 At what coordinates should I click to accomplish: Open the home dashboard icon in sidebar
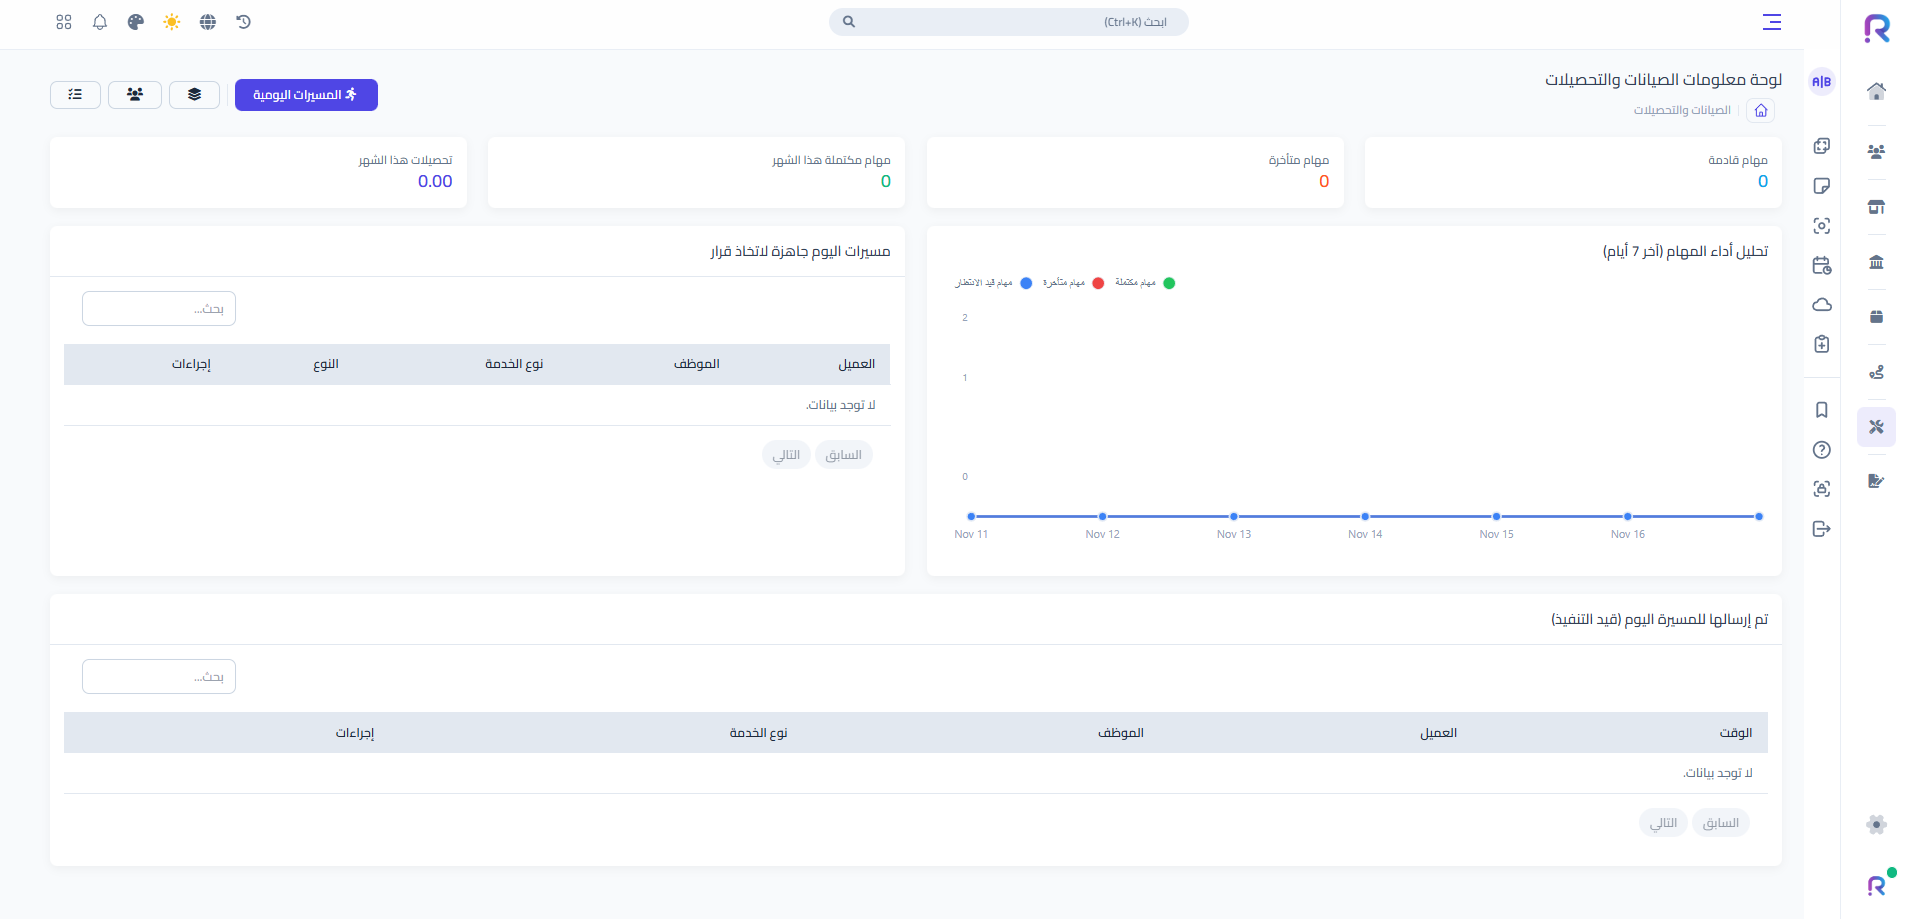tap(1877, 91)
